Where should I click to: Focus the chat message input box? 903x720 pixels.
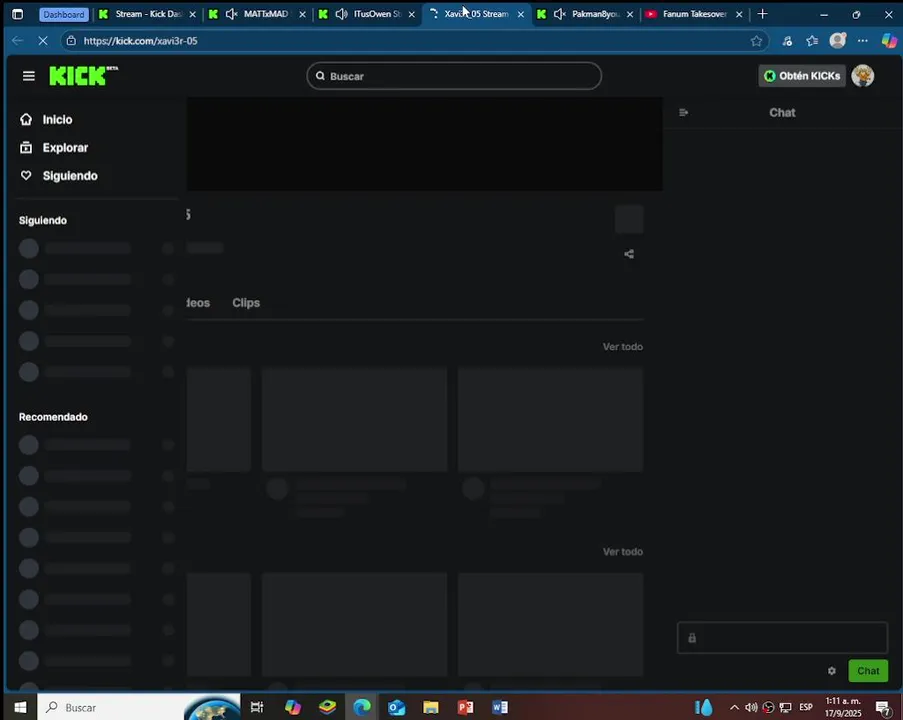point(782,638)
